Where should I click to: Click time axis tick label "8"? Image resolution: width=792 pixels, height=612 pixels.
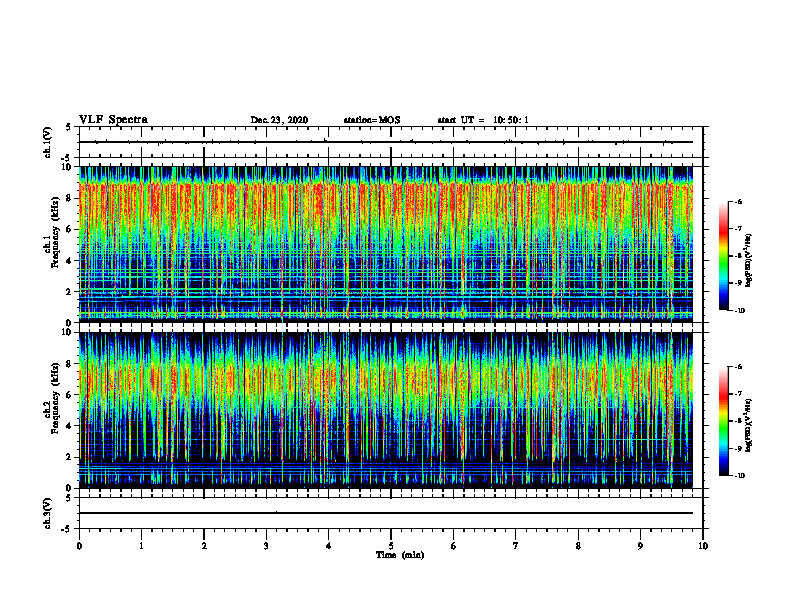(x=578, y=546)
